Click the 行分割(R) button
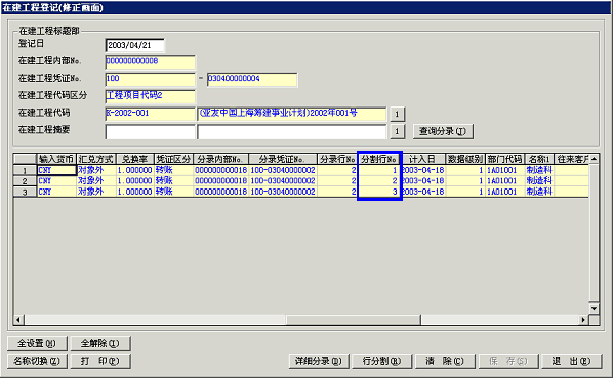The width and height of the screenshot is (613, 378). point(382,361)
